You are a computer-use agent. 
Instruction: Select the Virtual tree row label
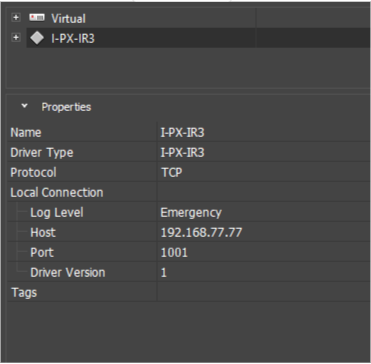[x=68, y=19]
